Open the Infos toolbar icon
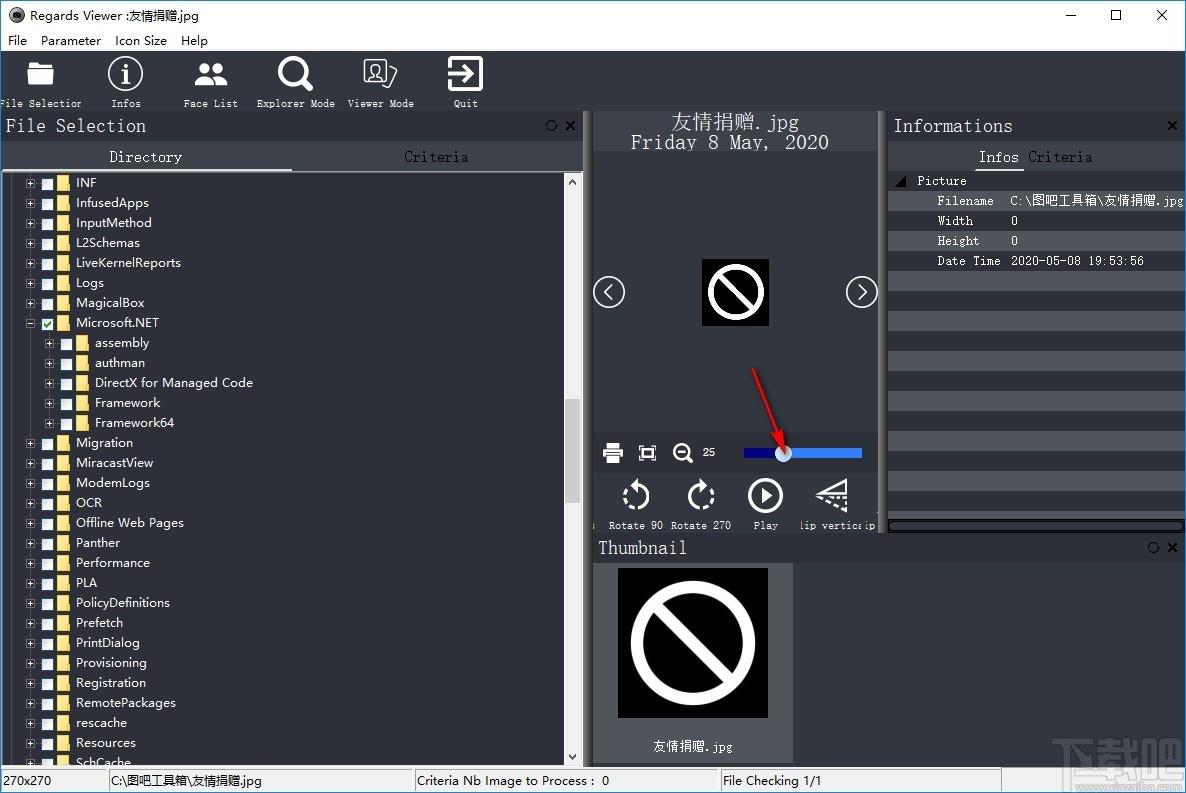 tap(126, 74)
